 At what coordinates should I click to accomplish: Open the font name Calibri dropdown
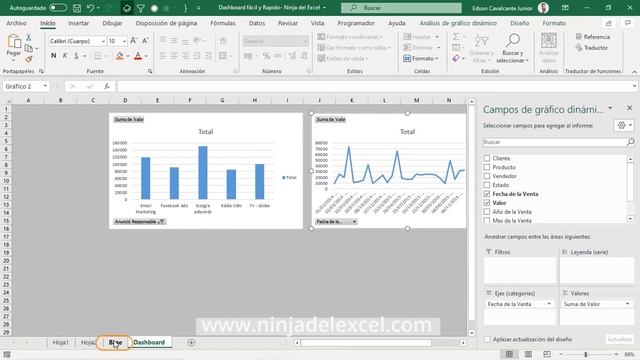(x=103, y=41)
